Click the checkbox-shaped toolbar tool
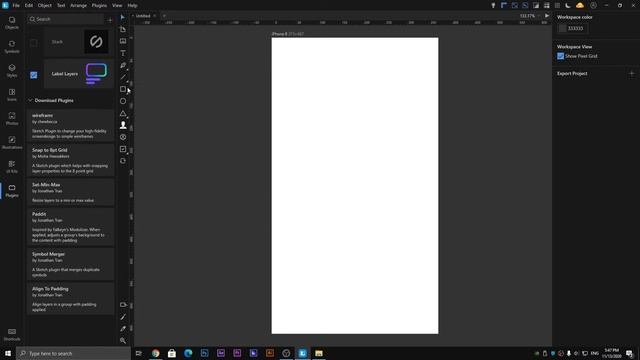 click(123, 149)
